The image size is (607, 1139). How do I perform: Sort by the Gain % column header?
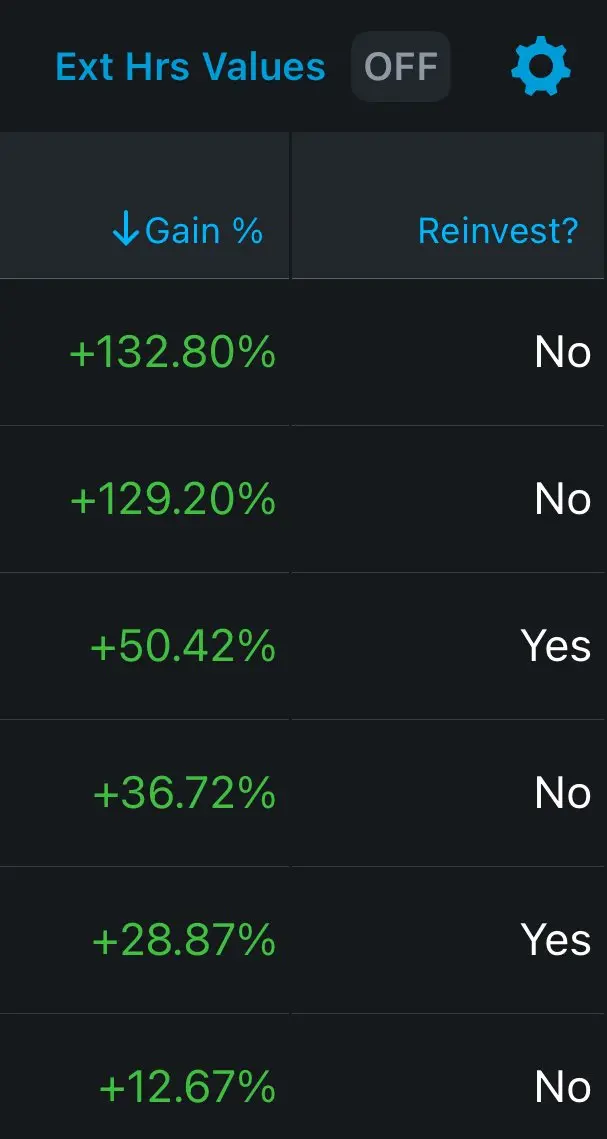[187, 231]
